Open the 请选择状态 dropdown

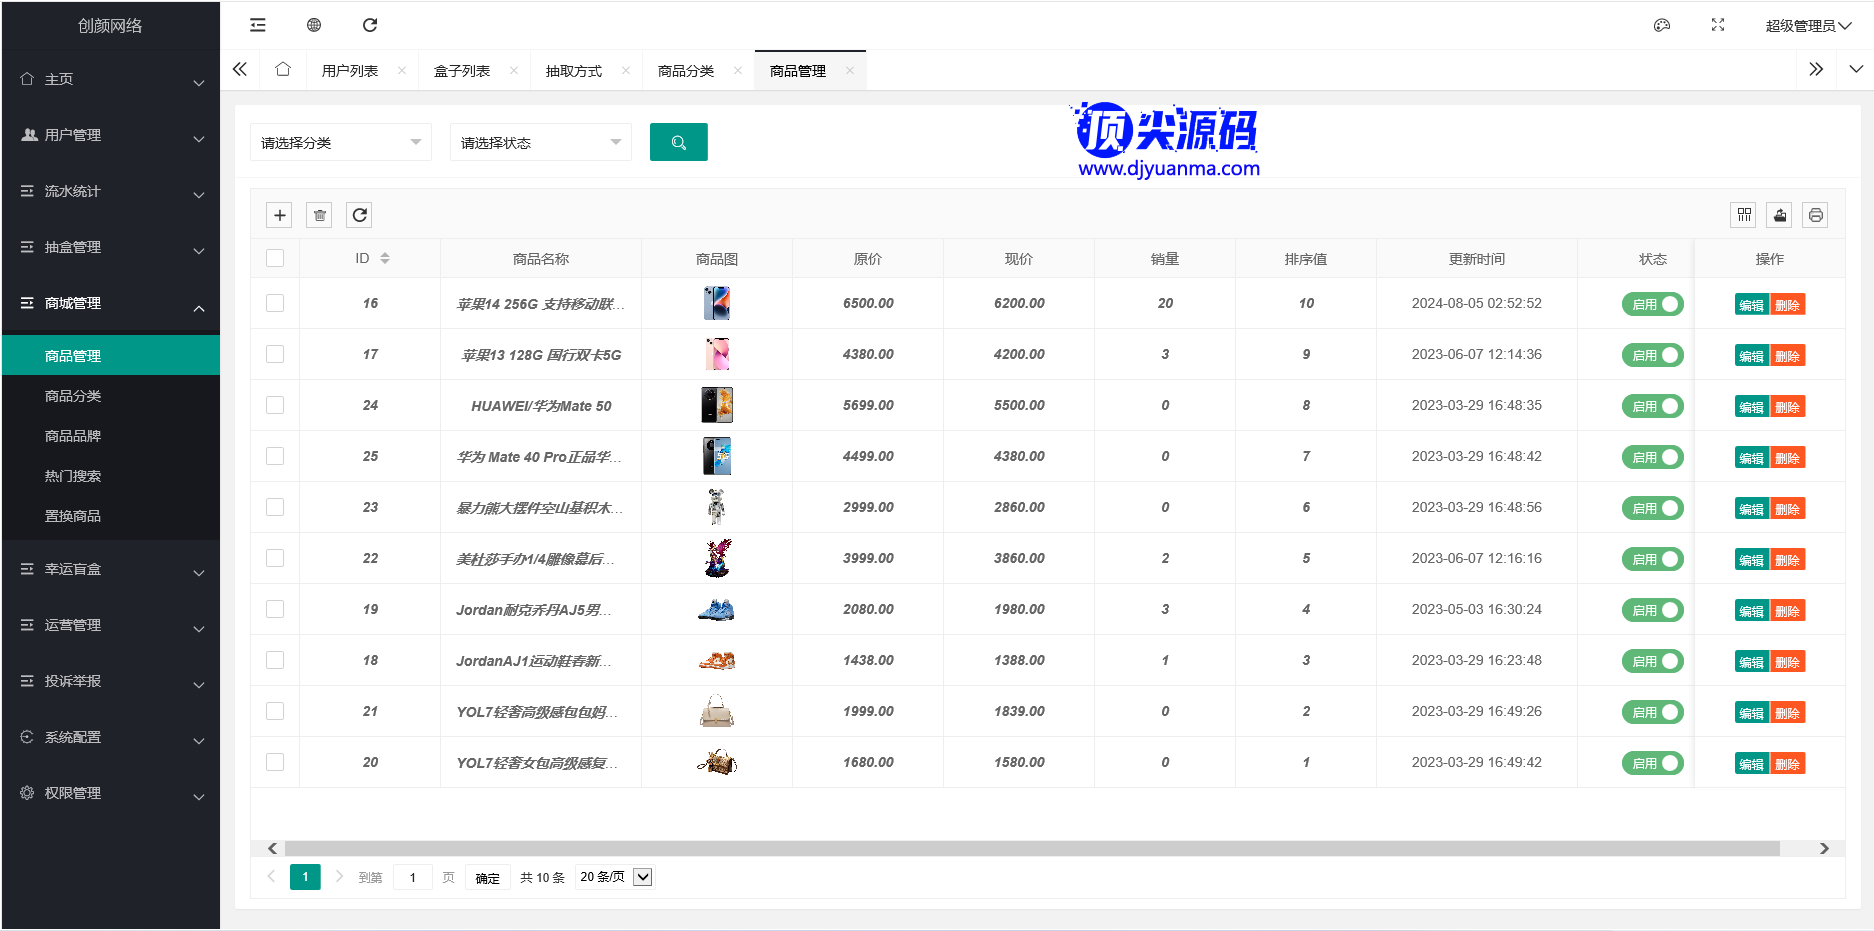[540, 143]
